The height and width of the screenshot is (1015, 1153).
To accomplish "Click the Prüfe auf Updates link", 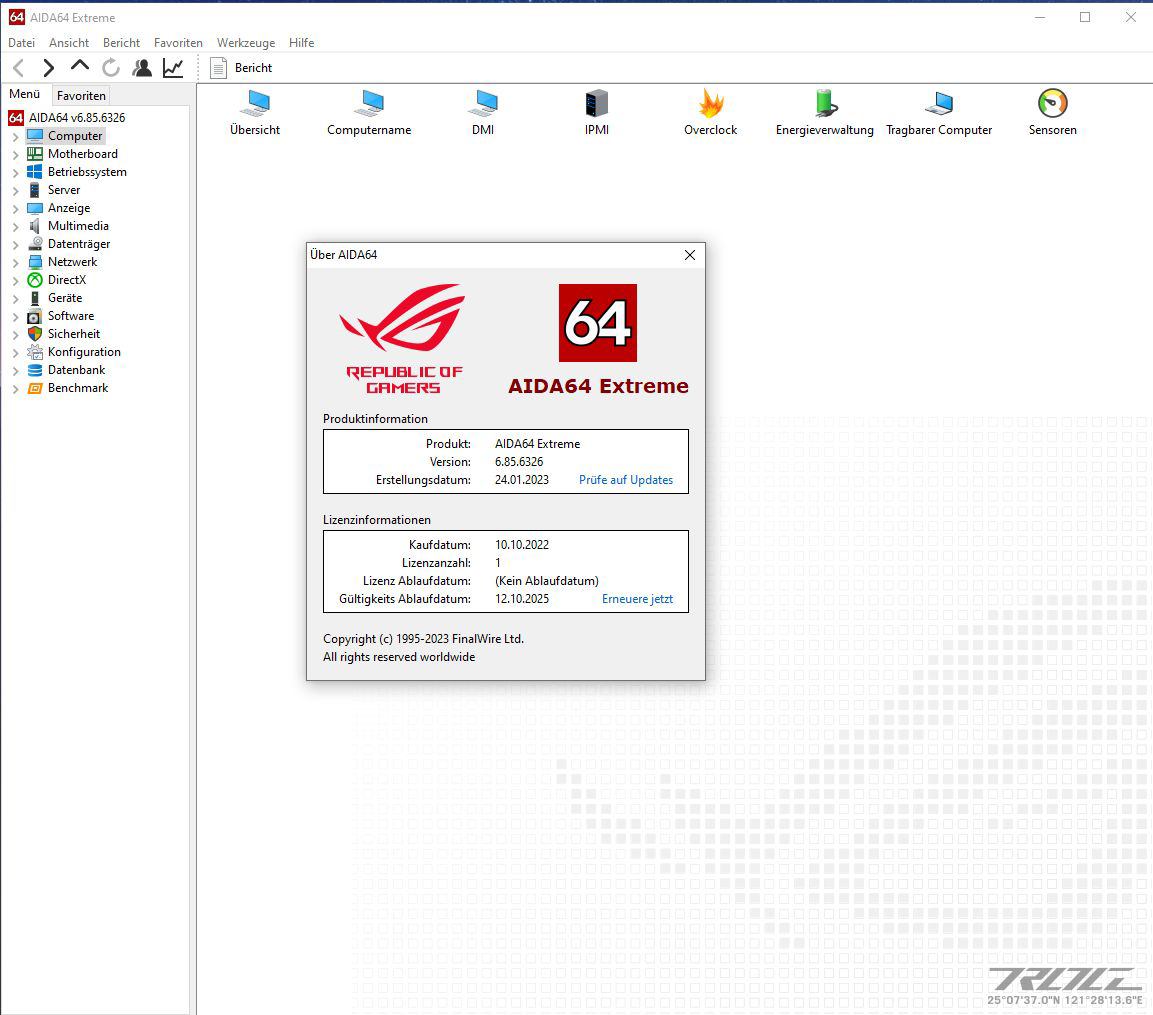I will (626, 480).
